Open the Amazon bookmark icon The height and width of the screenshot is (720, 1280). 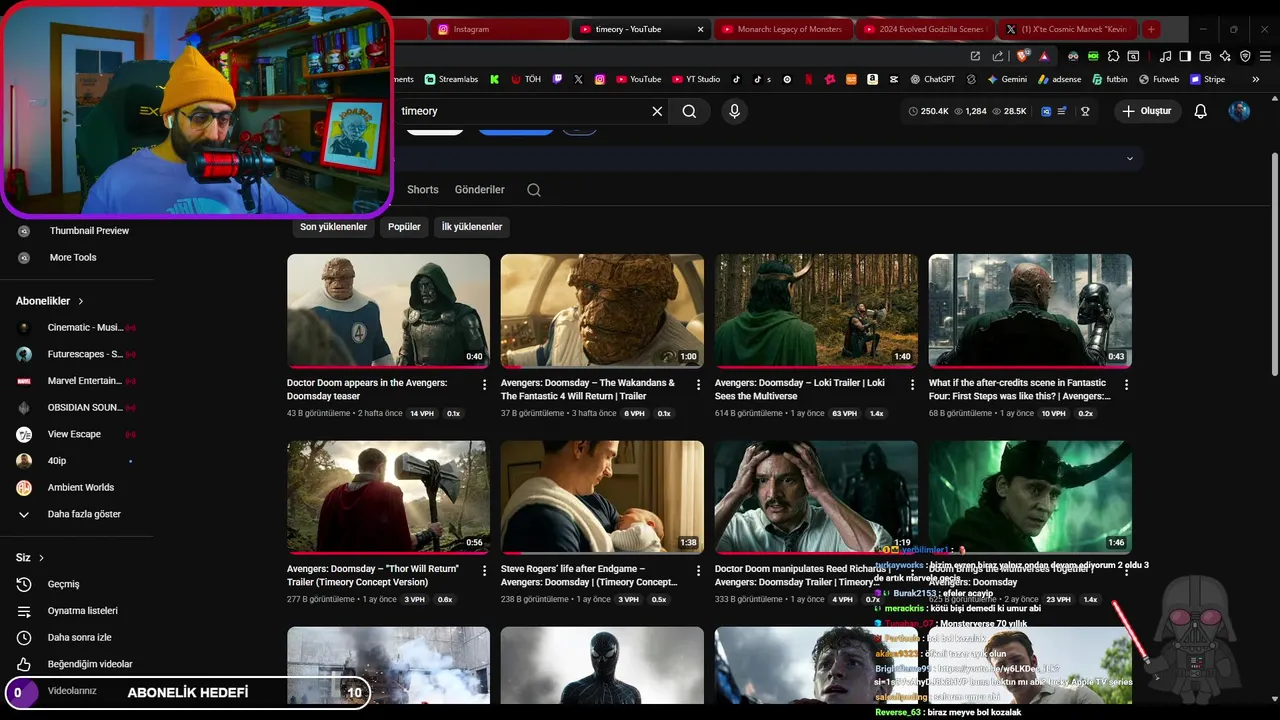872,79
